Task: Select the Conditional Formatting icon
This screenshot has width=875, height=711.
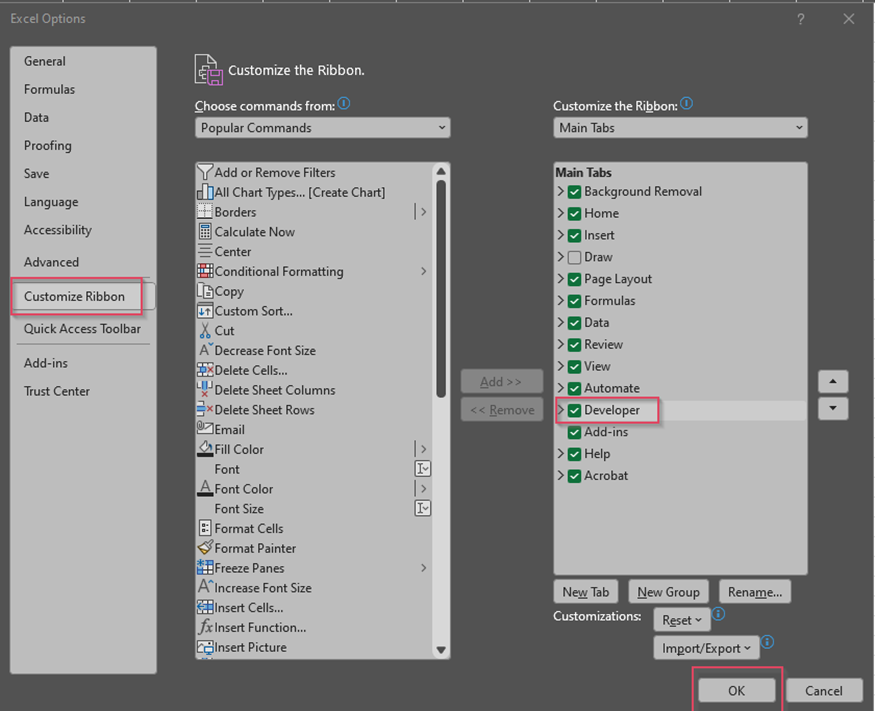Action: [x=205, y=271]
